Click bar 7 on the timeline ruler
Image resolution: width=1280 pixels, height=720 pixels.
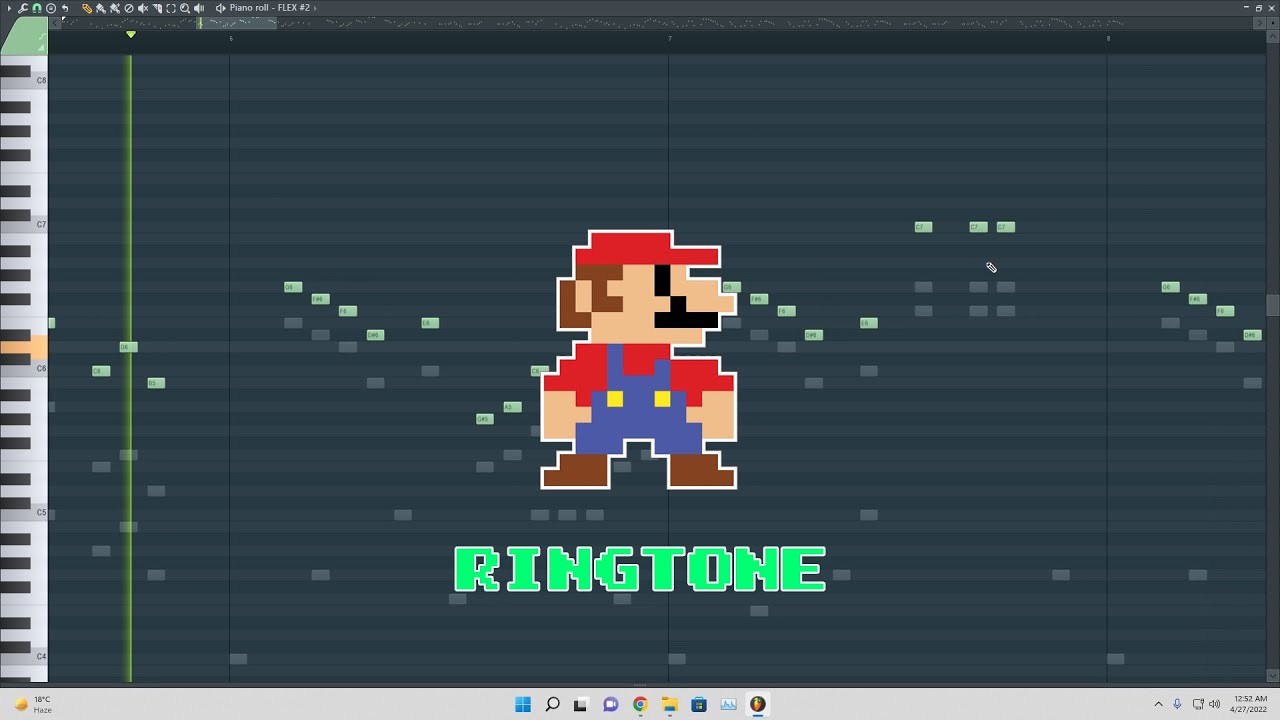point(670,38)
